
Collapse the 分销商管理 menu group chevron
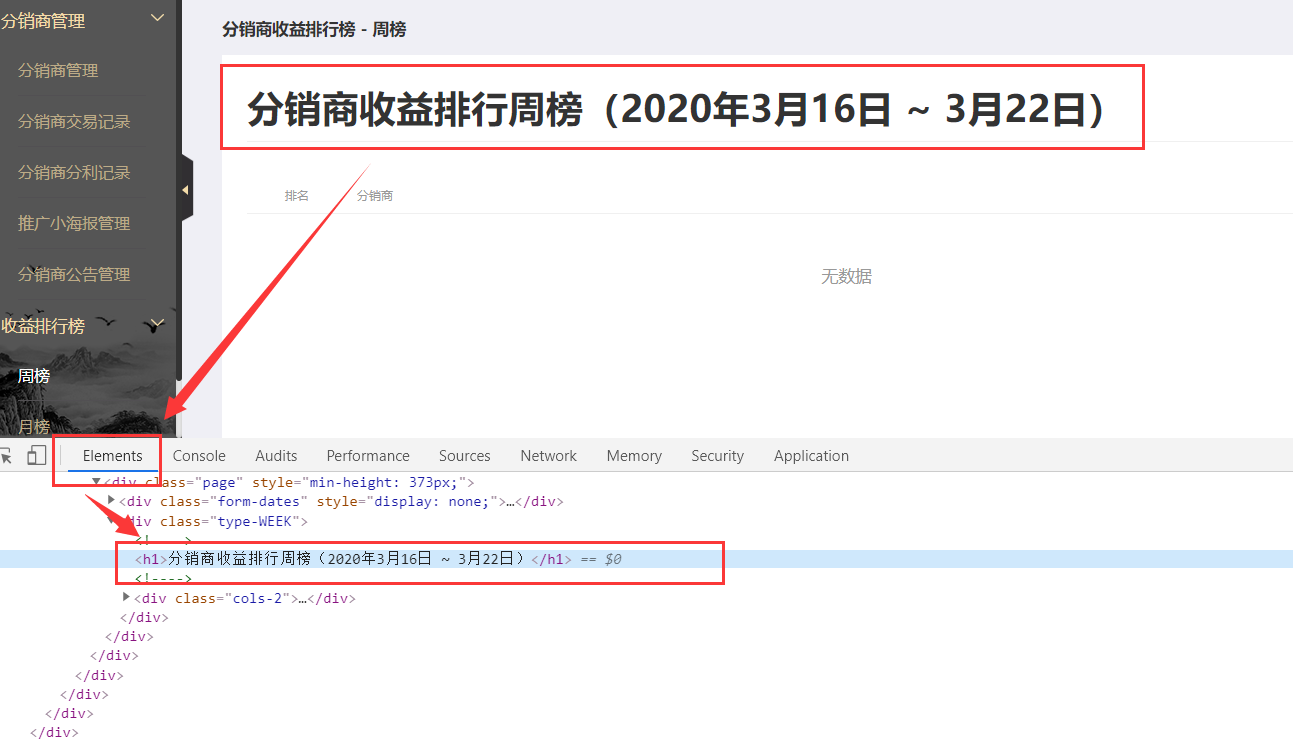coord(157,18)
